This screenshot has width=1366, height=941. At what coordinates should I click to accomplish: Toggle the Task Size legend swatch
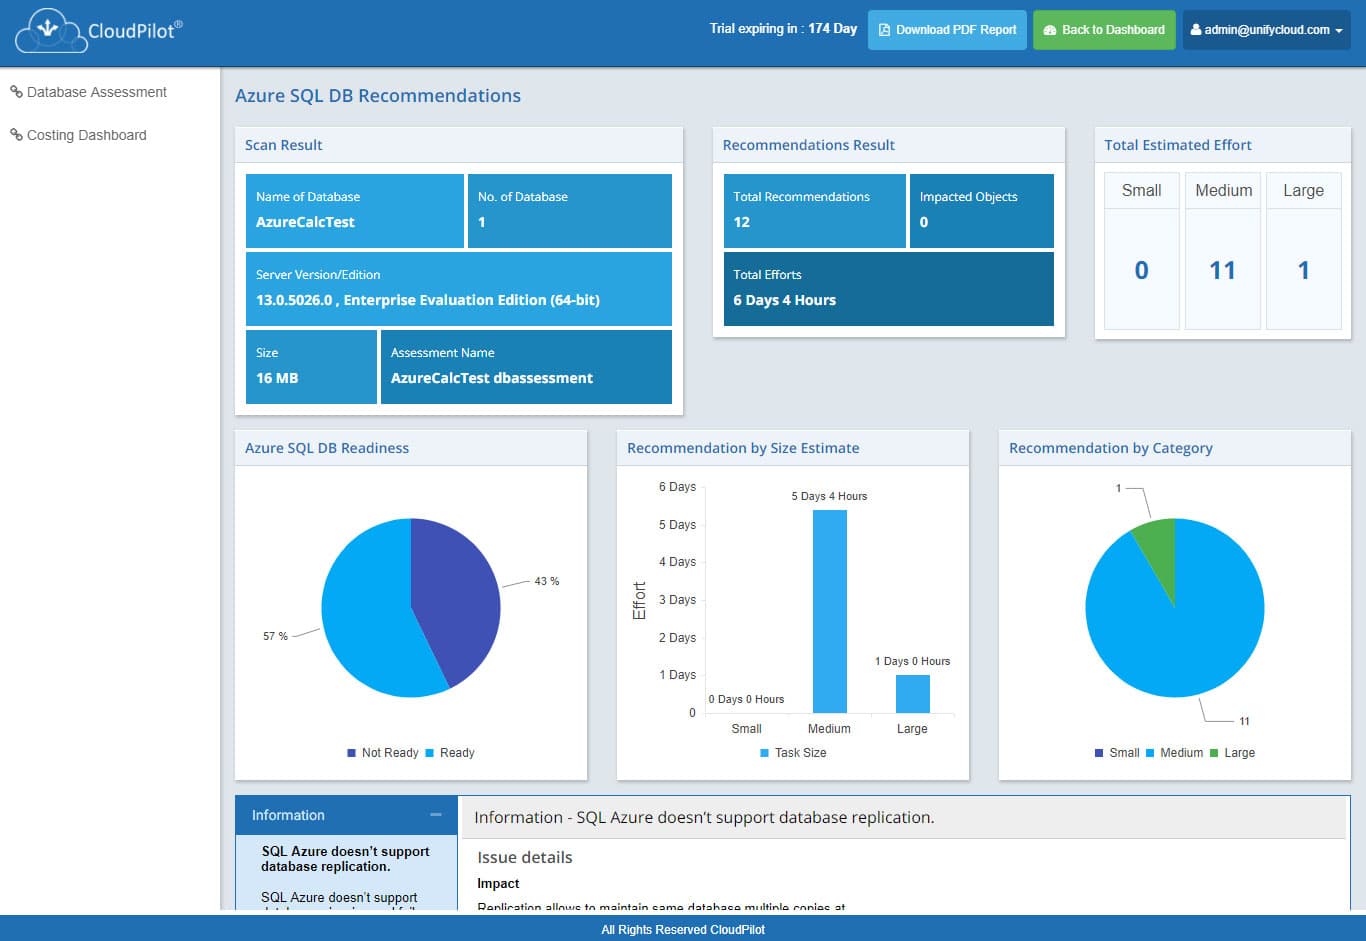pos(765,753)
